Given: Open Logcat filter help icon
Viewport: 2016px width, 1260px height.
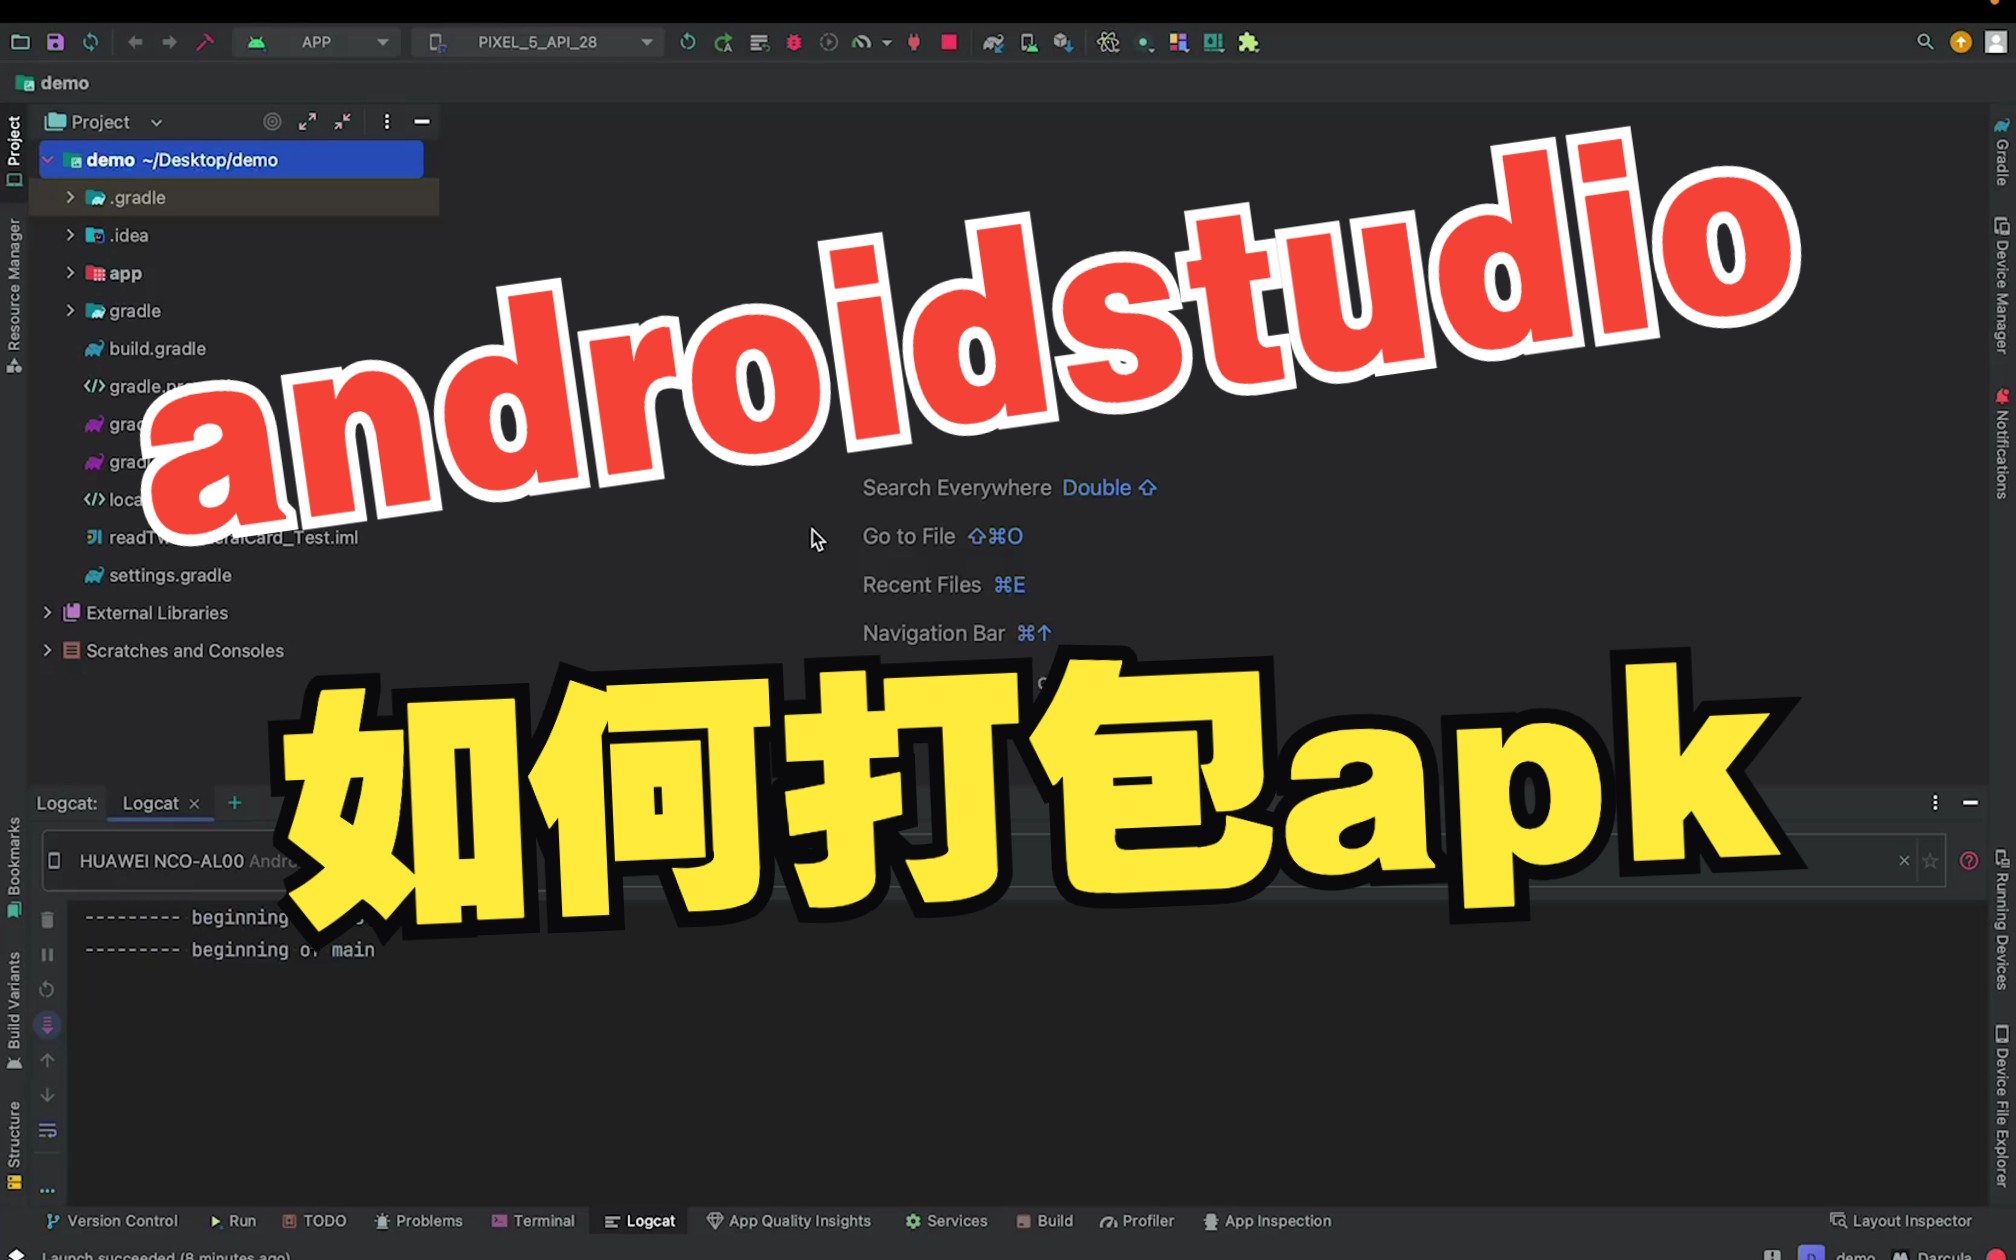Looking at the screenshot, I should coord(1969,861).
